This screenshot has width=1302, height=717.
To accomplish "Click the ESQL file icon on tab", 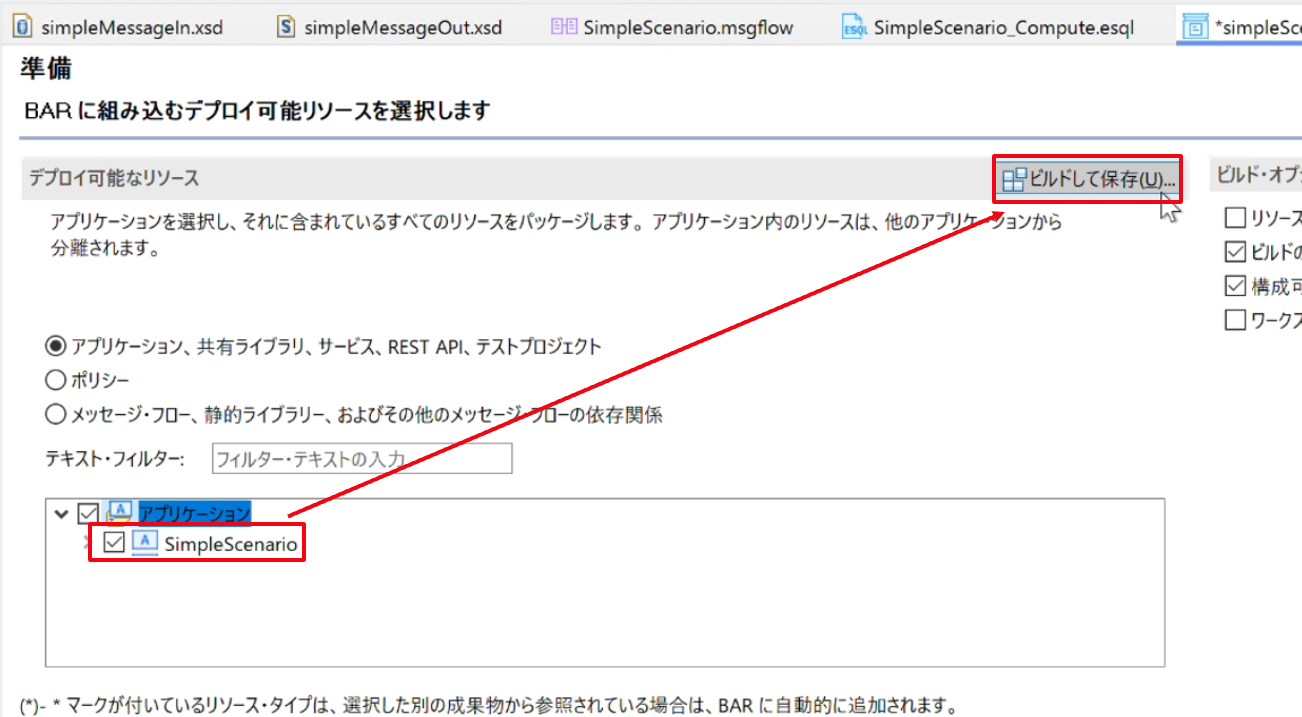I will click(x=854, y=27).
